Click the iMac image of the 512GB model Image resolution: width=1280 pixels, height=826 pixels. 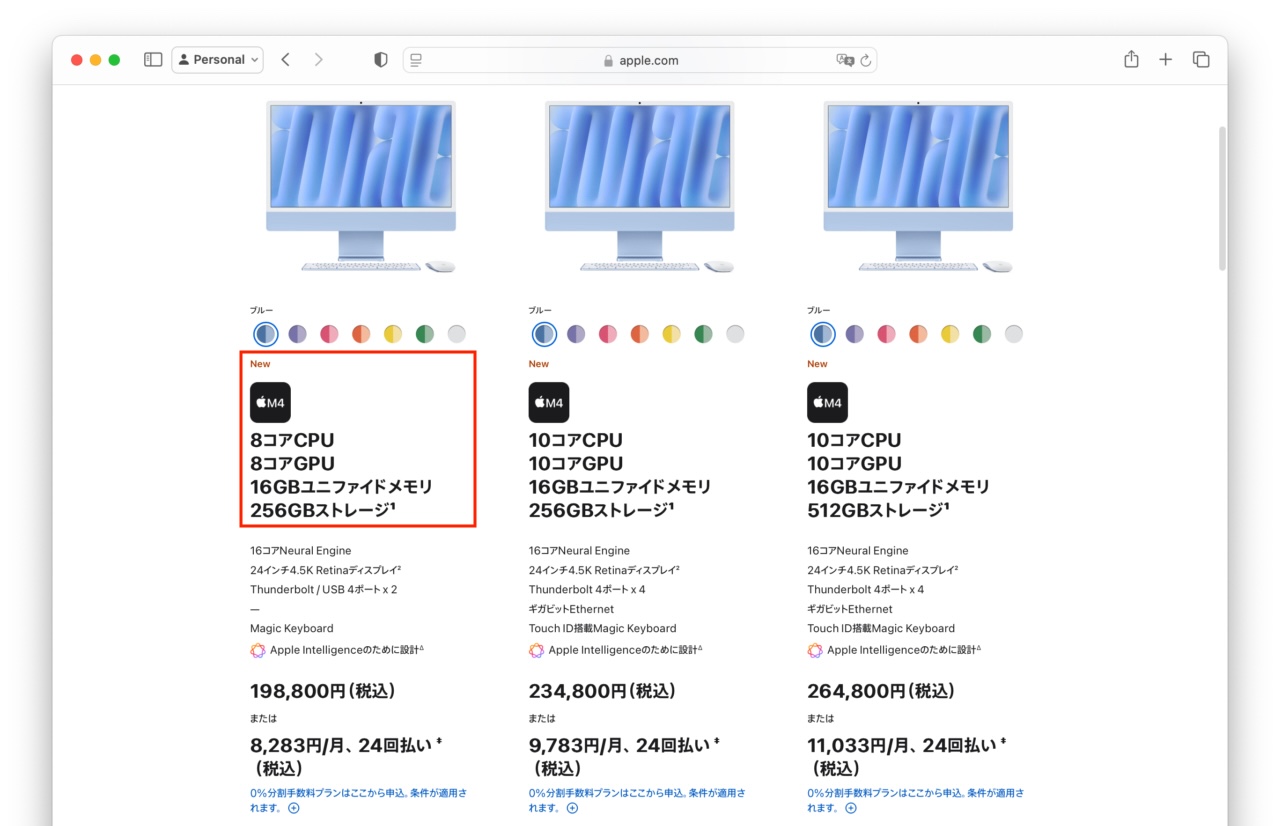(918, 186)
